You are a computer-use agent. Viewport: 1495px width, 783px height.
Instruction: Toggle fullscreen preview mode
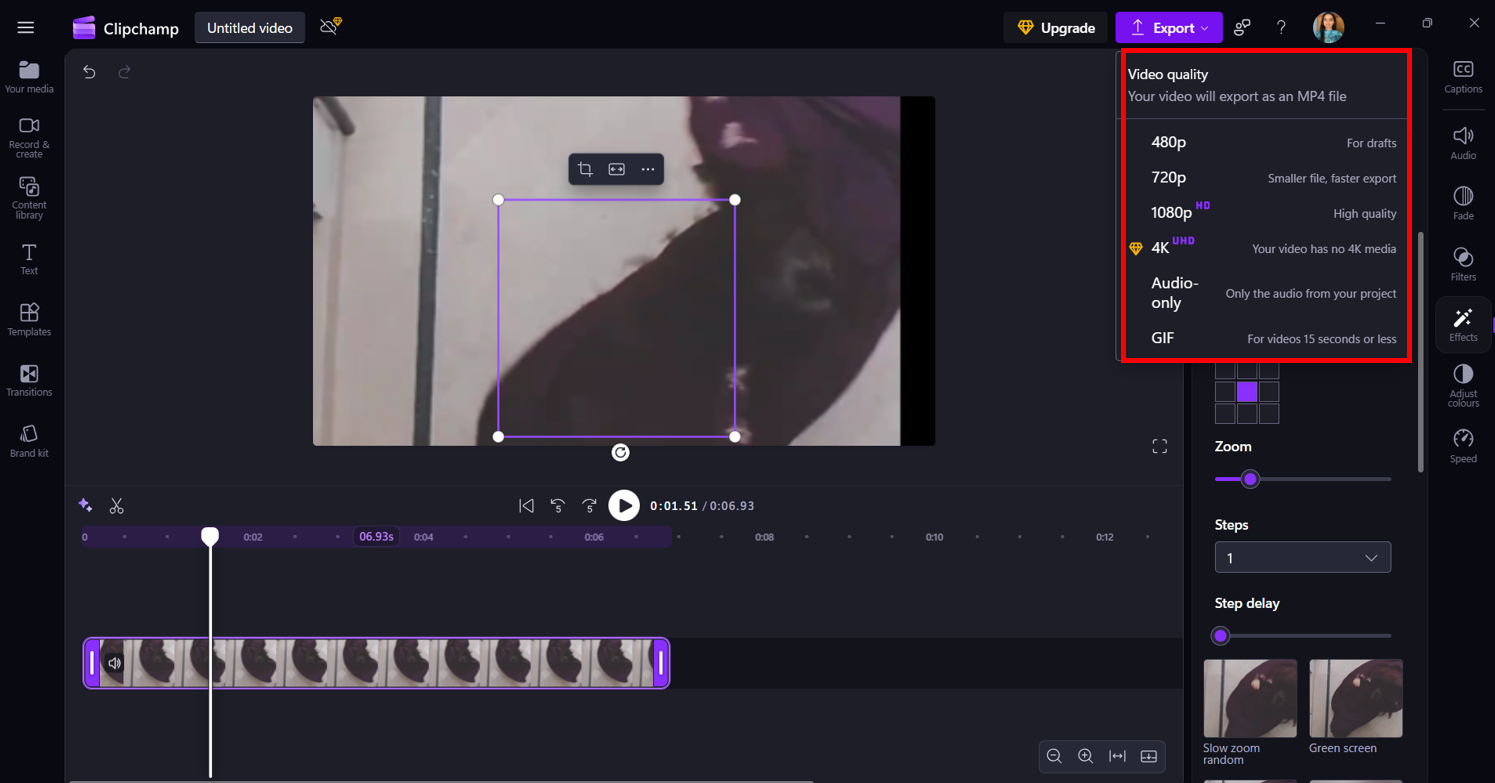click(x=1159, y=446)
